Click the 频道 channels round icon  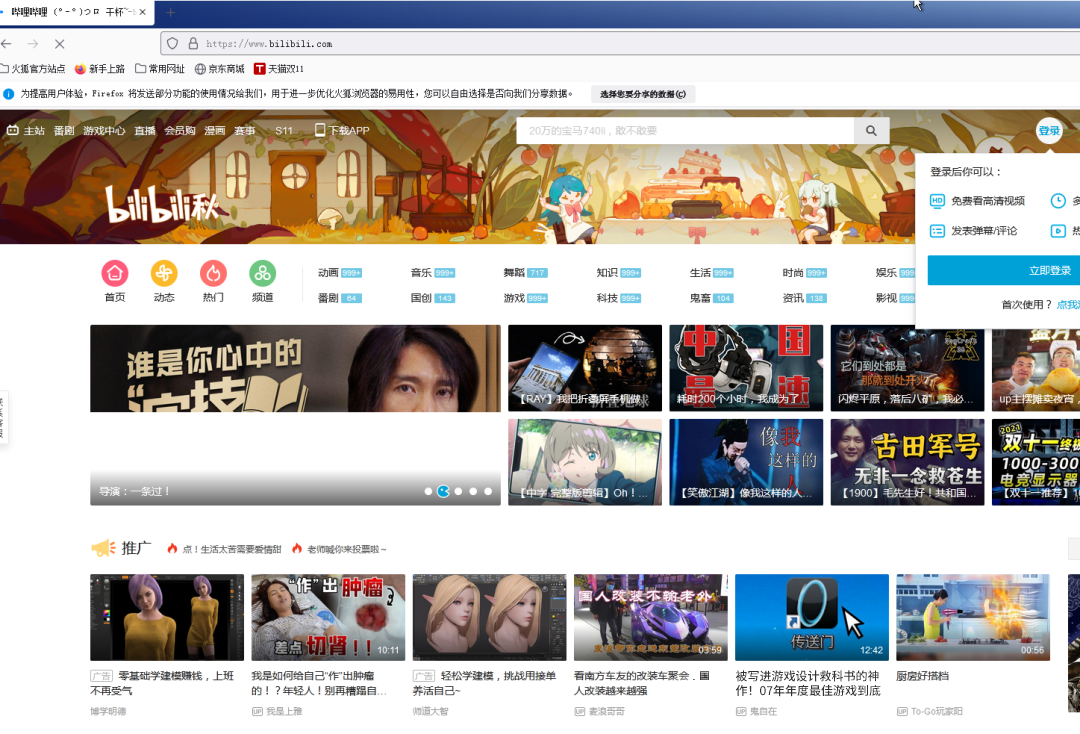[x=262, y=273]
